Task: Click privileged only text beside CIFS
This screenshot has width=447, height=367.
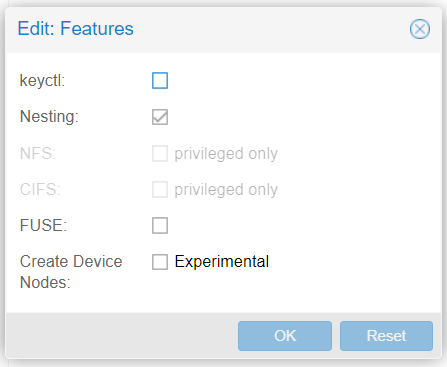Action: (226, 190)
